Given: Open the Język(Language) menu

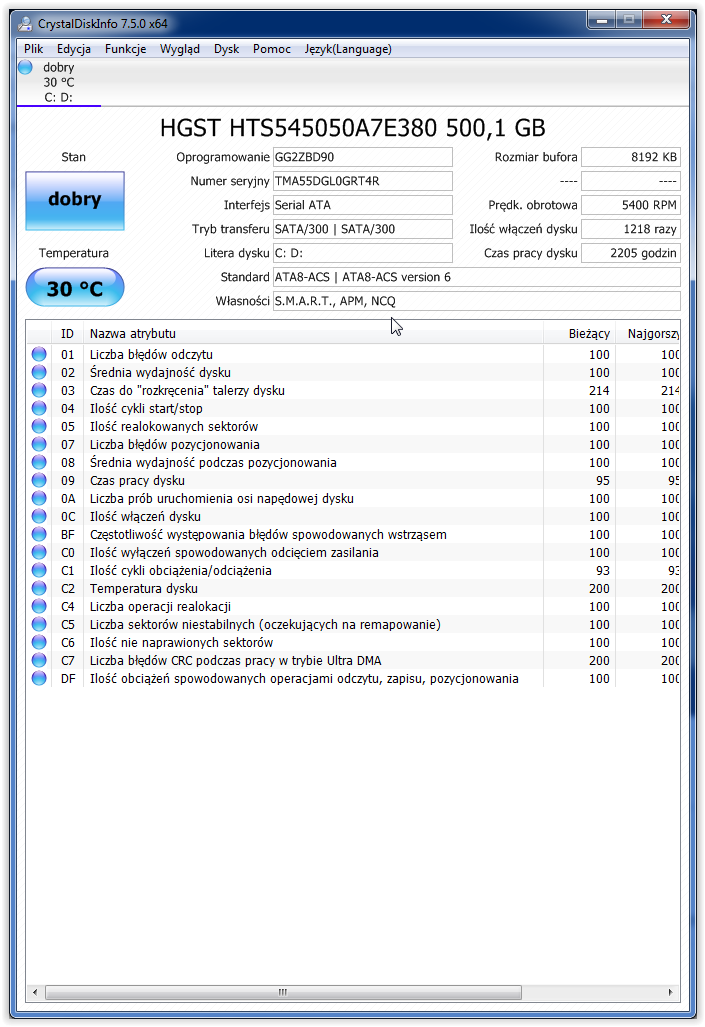Looking at the screenshot, I should pos(348,49).
